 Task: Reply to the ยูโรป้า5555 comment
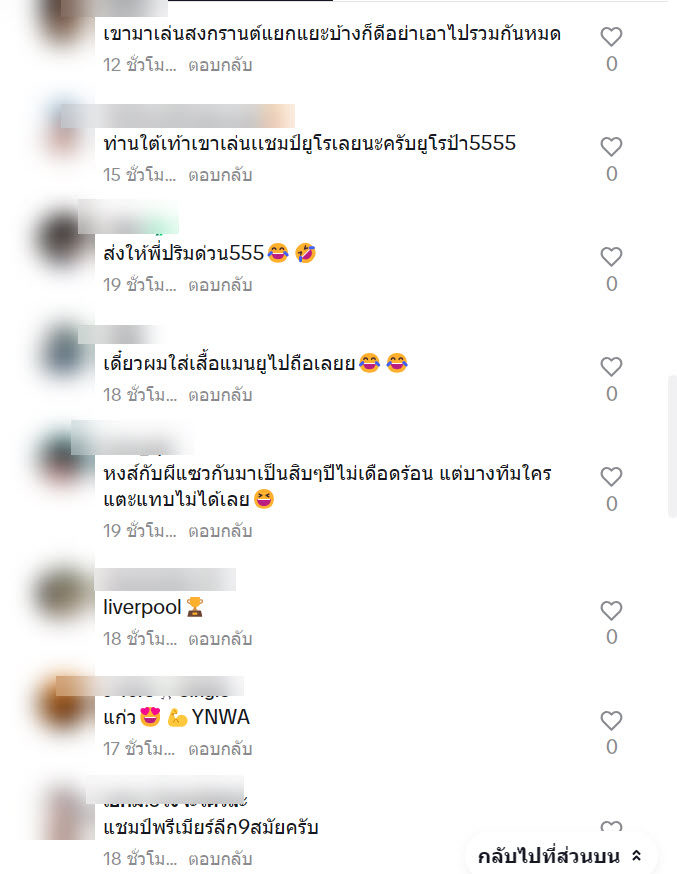point(220,175)
